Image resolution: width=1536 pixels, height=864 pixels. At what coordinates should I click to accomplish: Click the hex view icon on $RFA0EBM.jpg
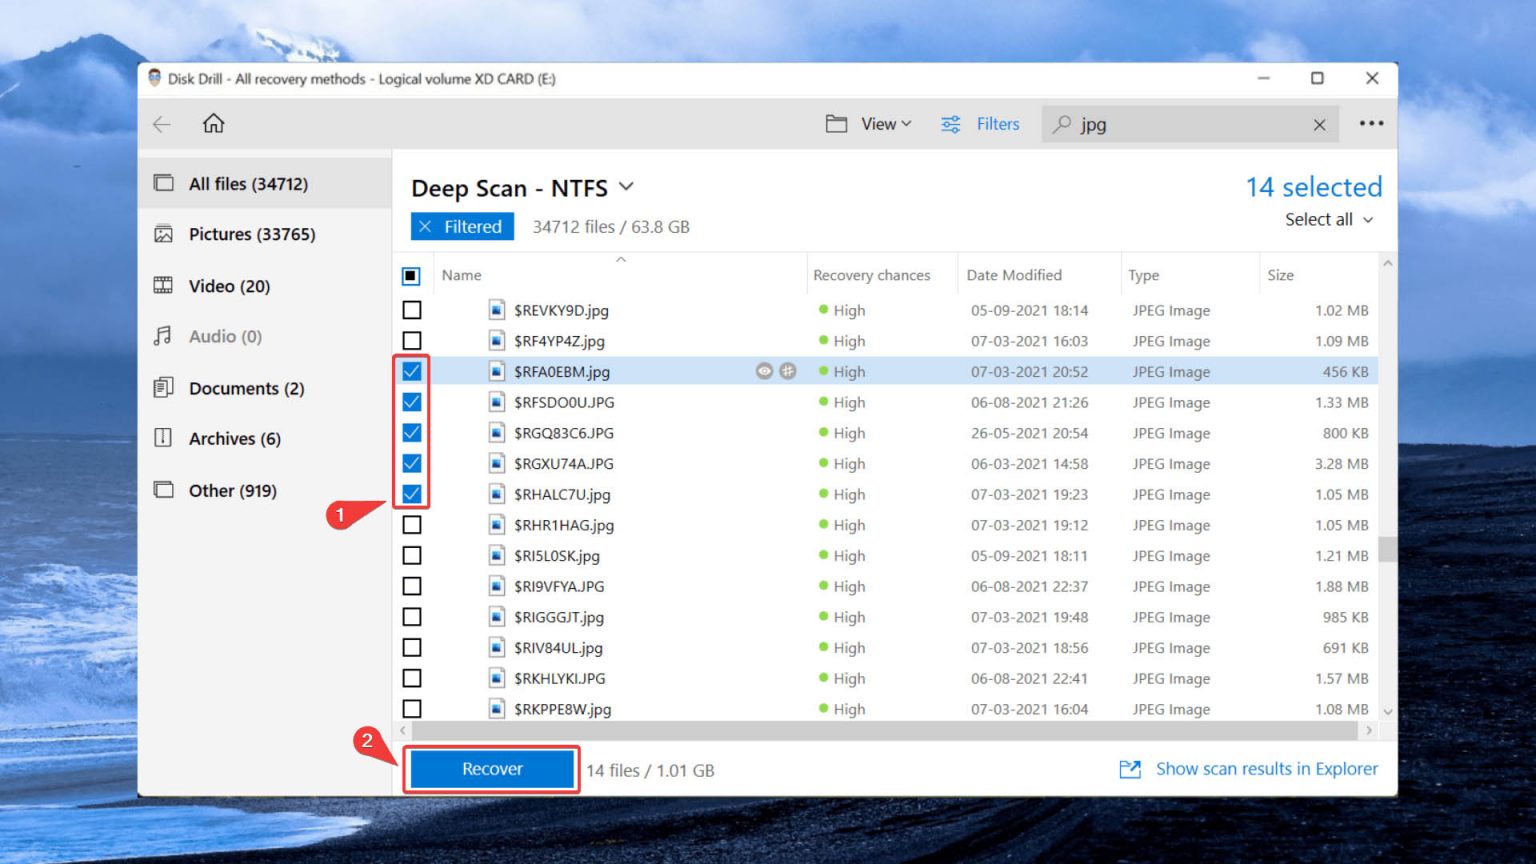789,371
